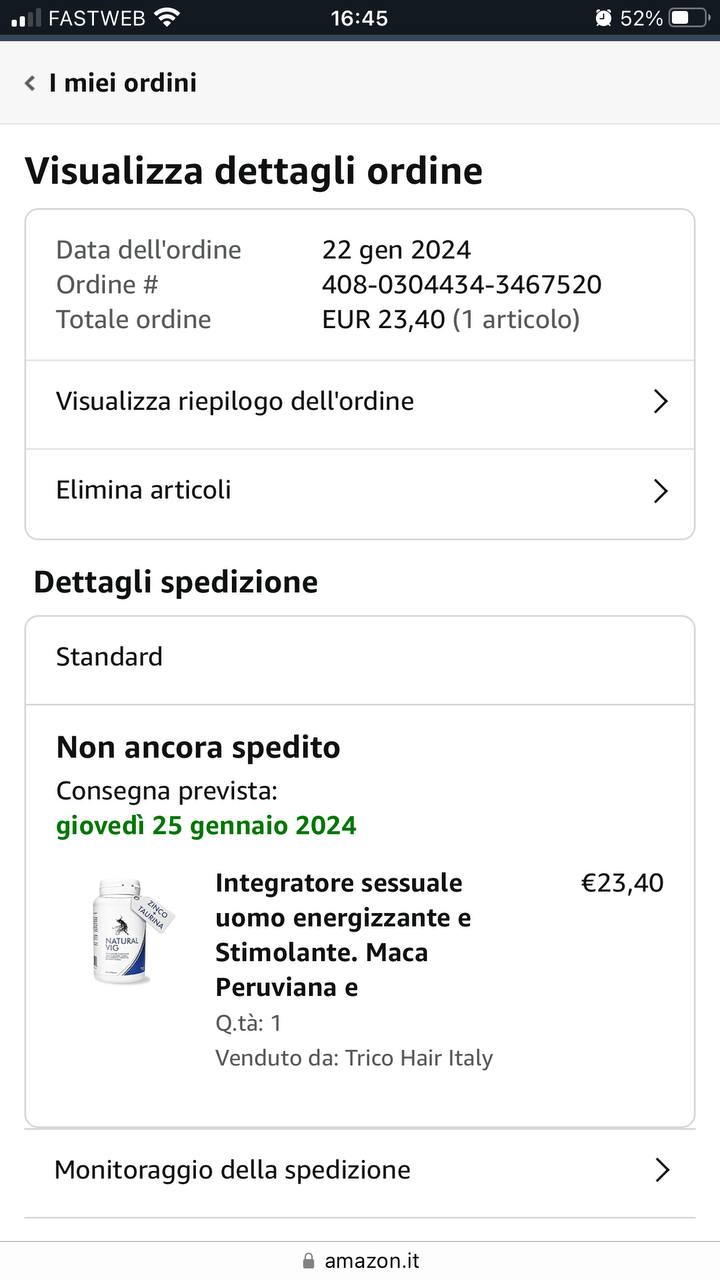Tap the back arrow beside I miei ordini
Screen dimensions: 720x1280
pos(30,83)
